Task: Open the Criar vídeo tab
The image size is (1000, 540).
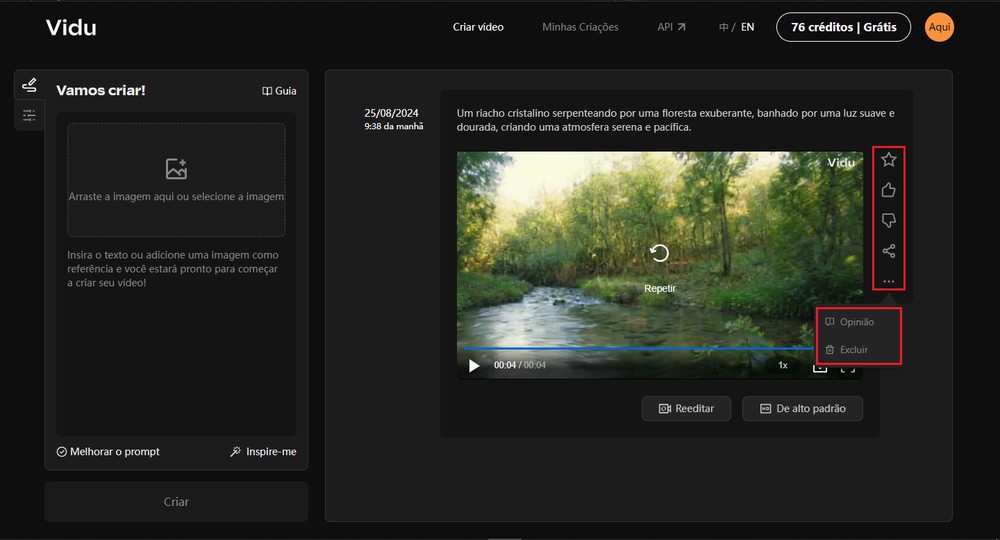Action: (478, 27)
